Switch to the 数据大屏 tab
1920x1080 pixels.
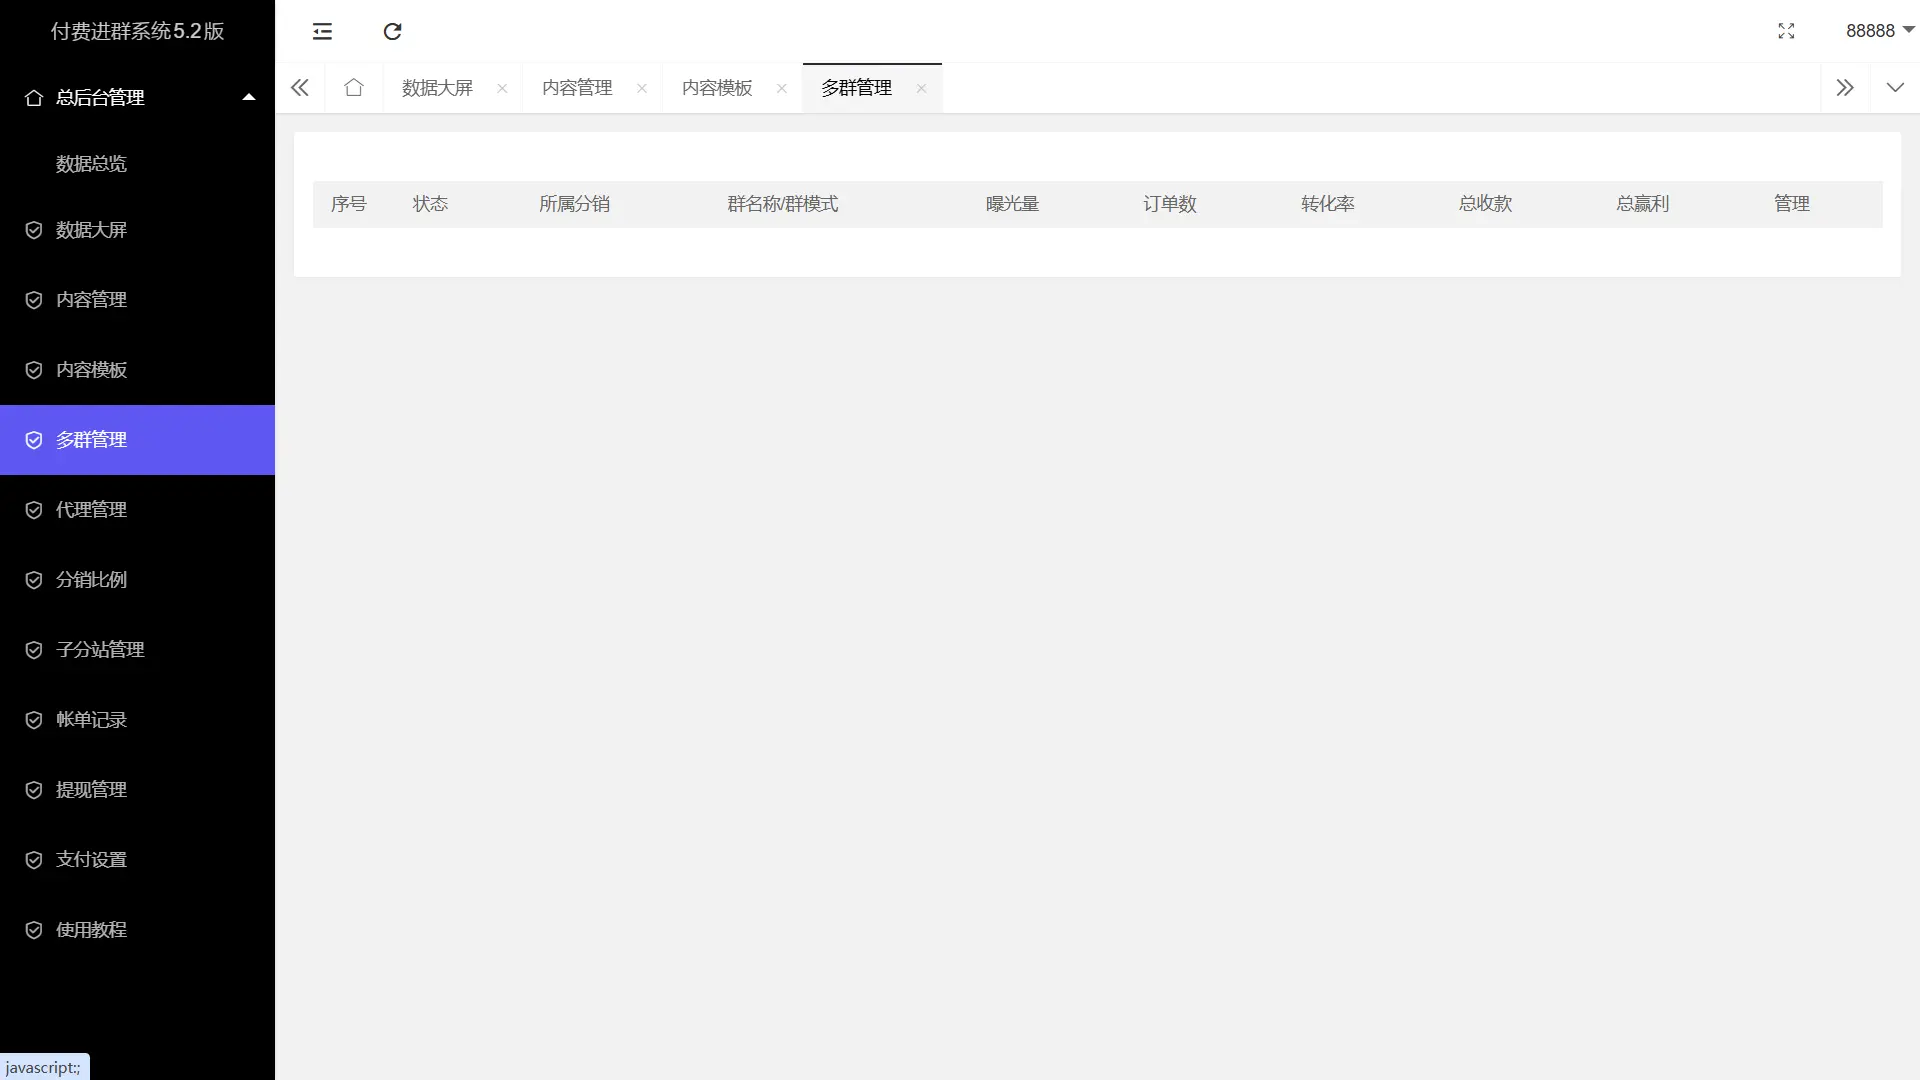[x=435, y=87]
